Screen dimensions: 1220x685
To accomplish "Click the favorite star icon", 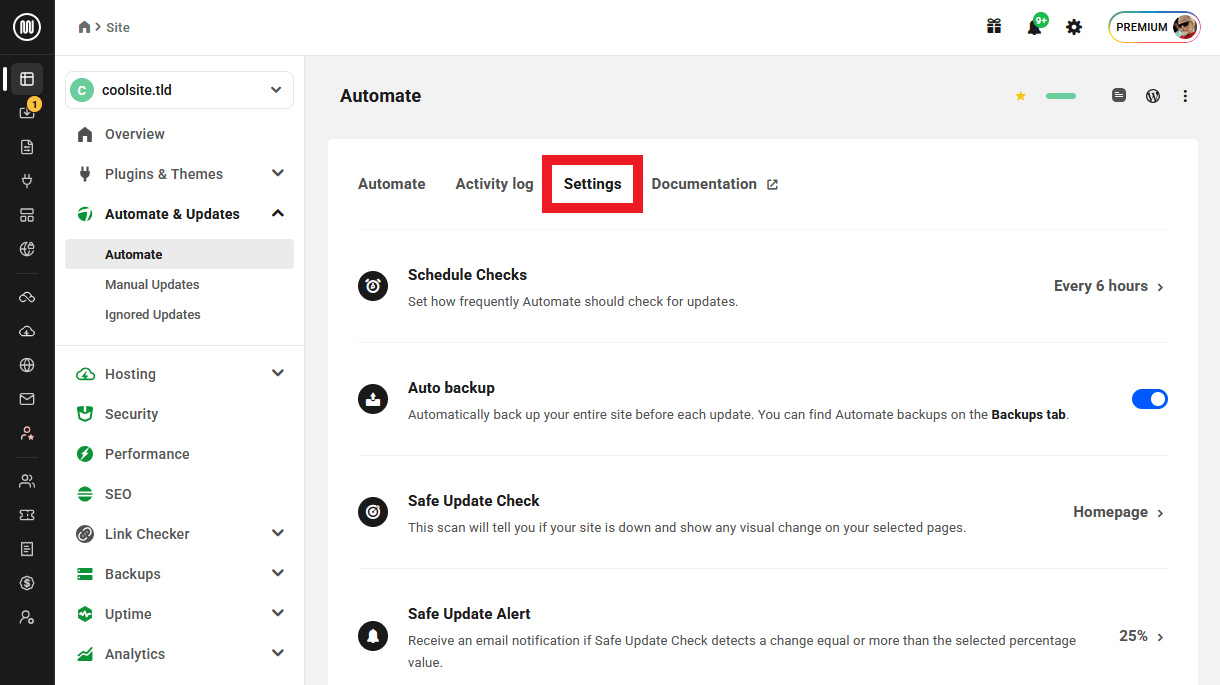I will tap(1021, 96).
